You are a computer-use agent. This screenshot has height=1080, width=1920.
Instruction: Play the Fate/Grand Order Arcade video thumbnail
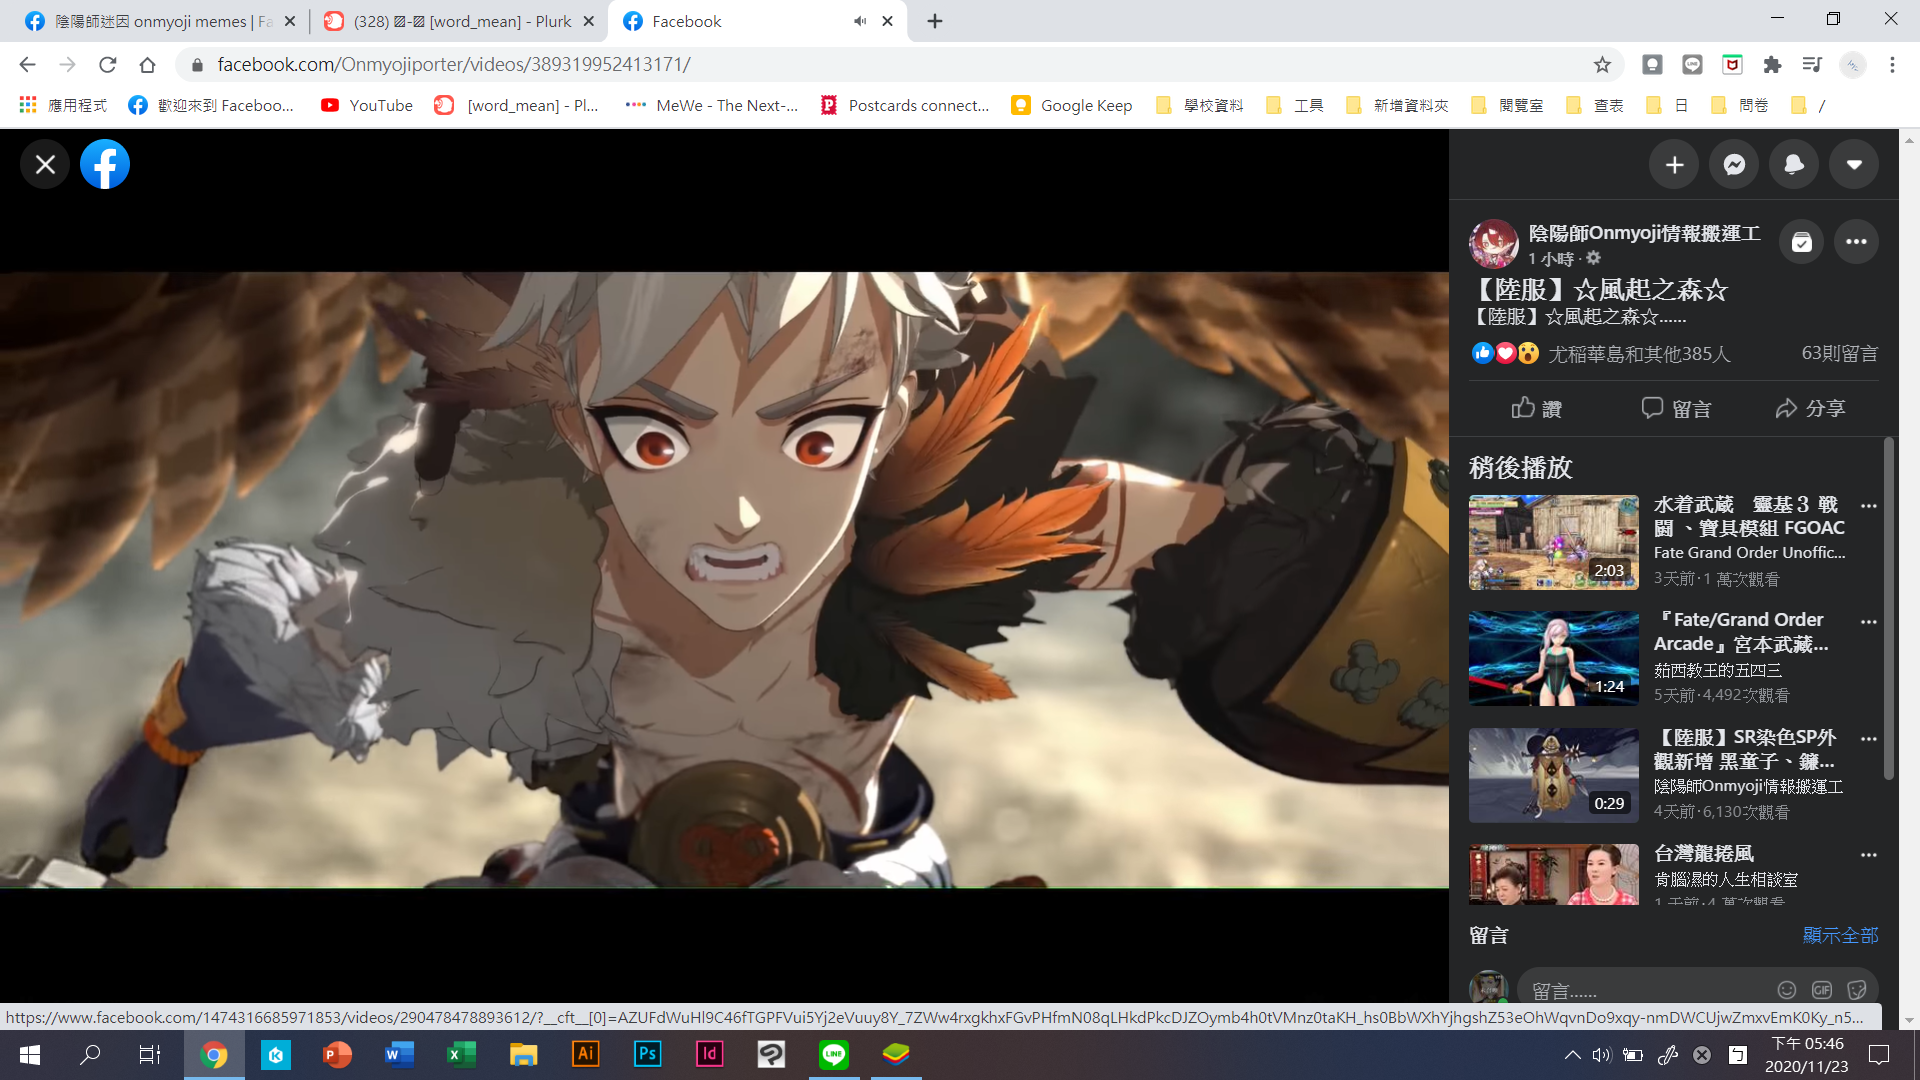tap(1553, 659)
